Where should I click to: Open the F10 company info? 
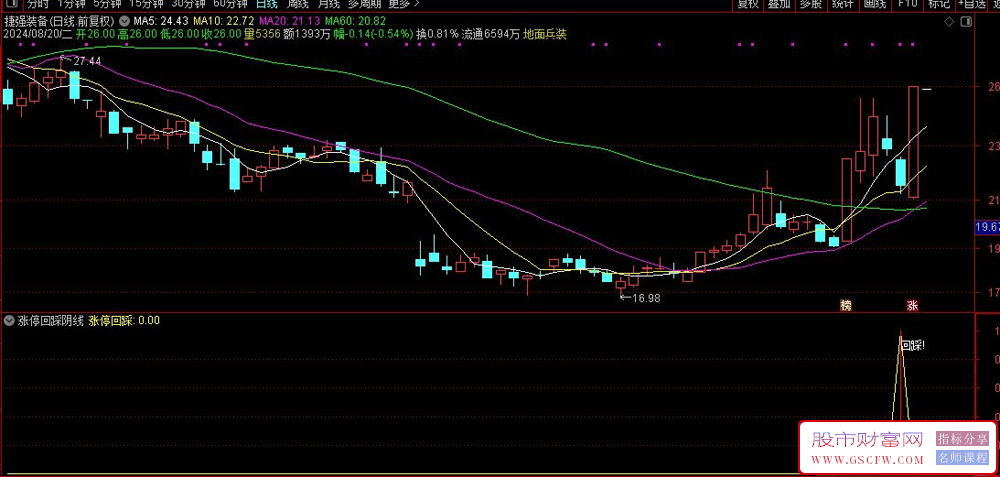907,3
